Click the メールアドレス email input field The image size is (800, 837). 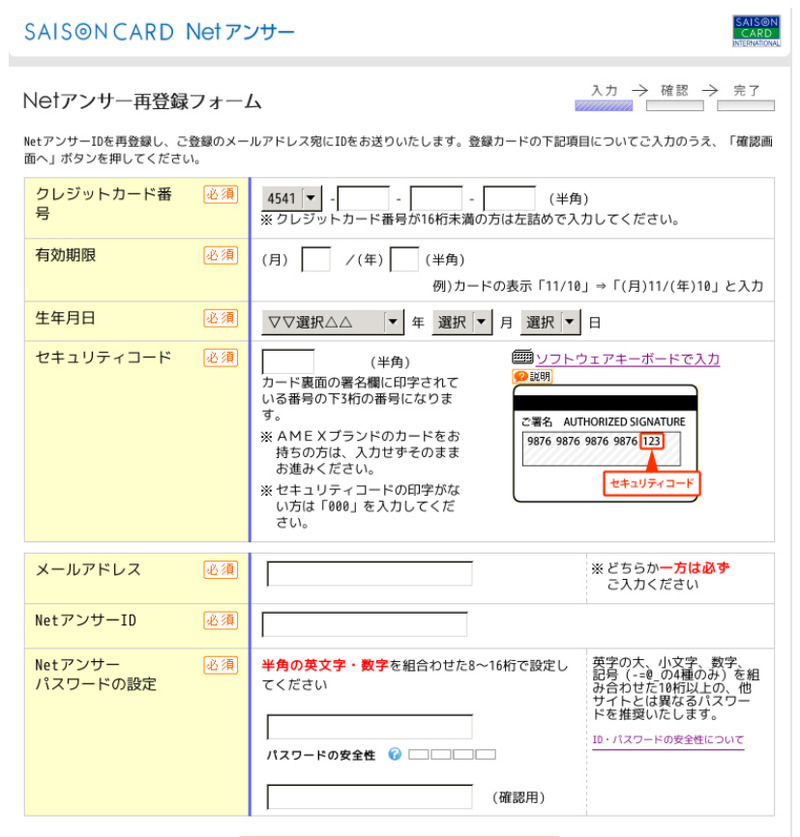369,574
